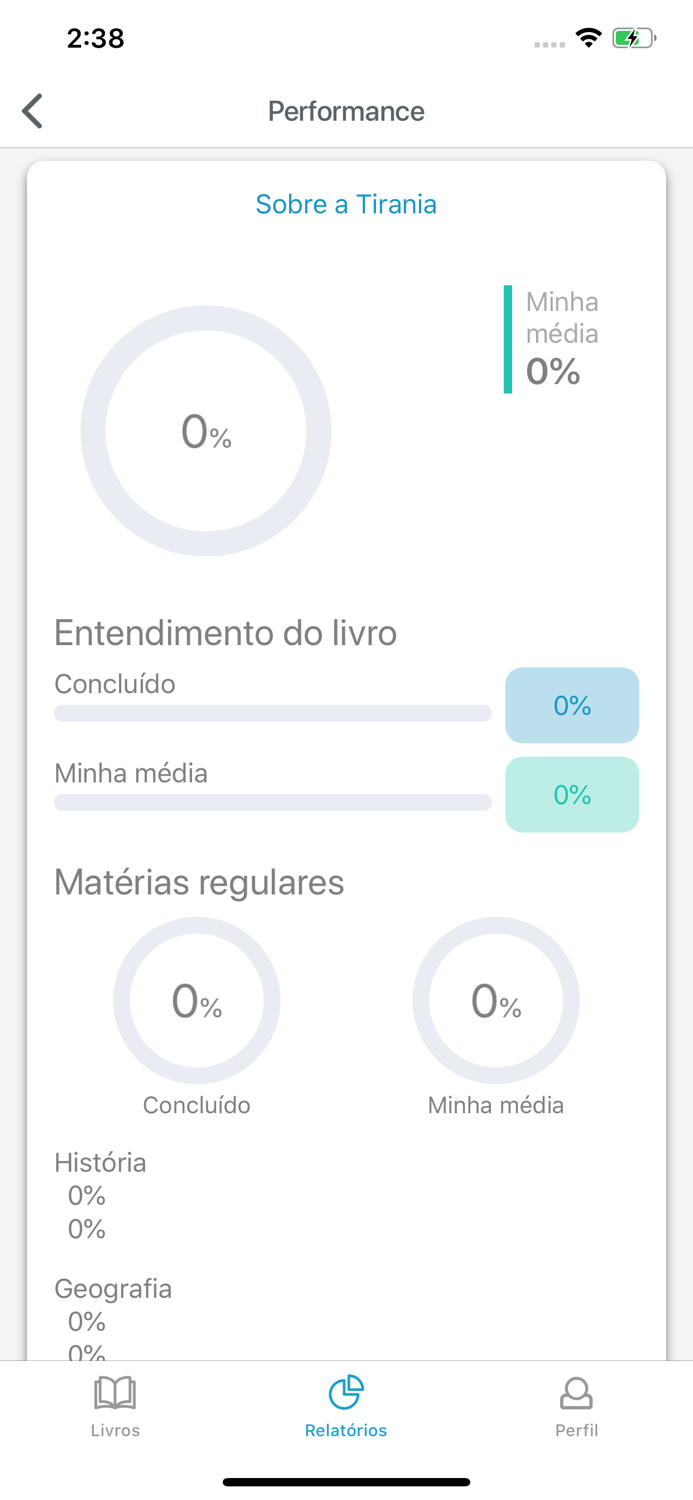Screen dimensions: 693x1500
Task: Tap the cellular signal dots indicator
Action: pyautogui.click(x=549, y=44)
